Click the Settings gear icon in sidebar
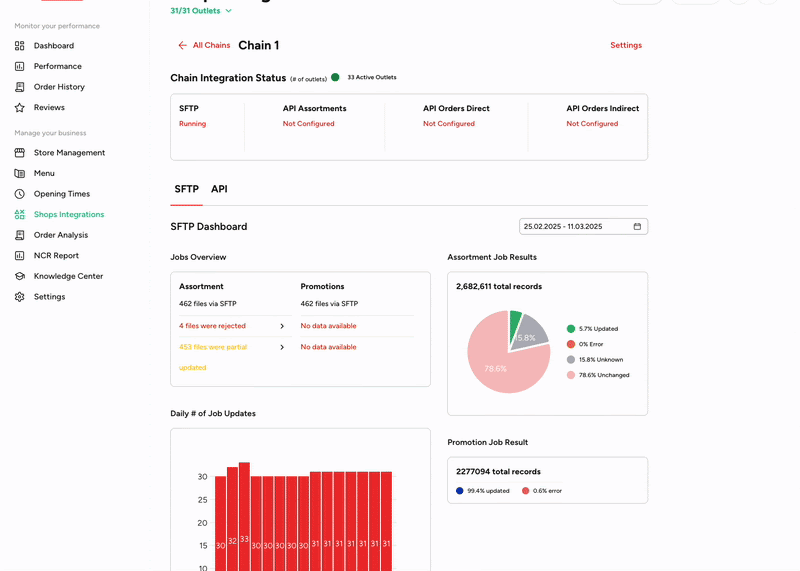 (20, 297)
